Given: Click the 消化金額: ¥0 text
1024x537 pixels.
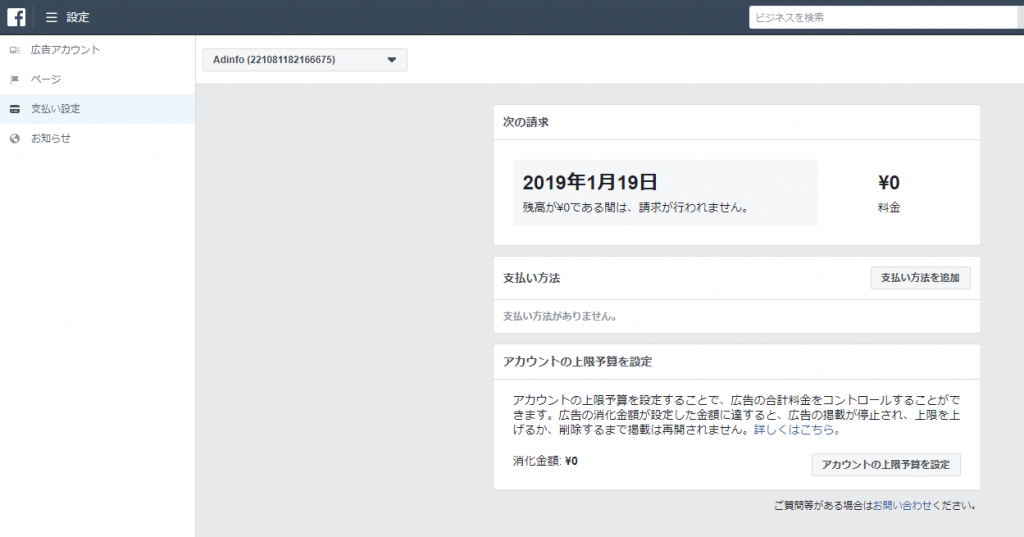Looking at the screenshot, I should point(545,461).
